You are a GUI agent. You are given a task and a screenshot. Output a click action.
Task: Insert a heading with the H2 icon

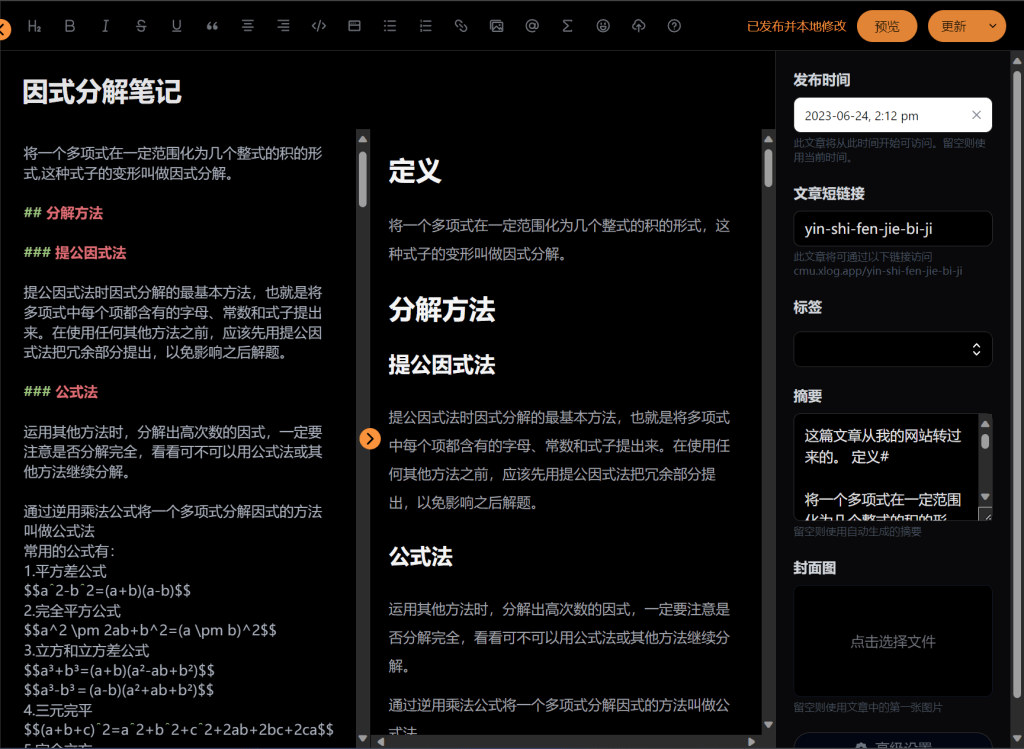[x=34, y=26]
